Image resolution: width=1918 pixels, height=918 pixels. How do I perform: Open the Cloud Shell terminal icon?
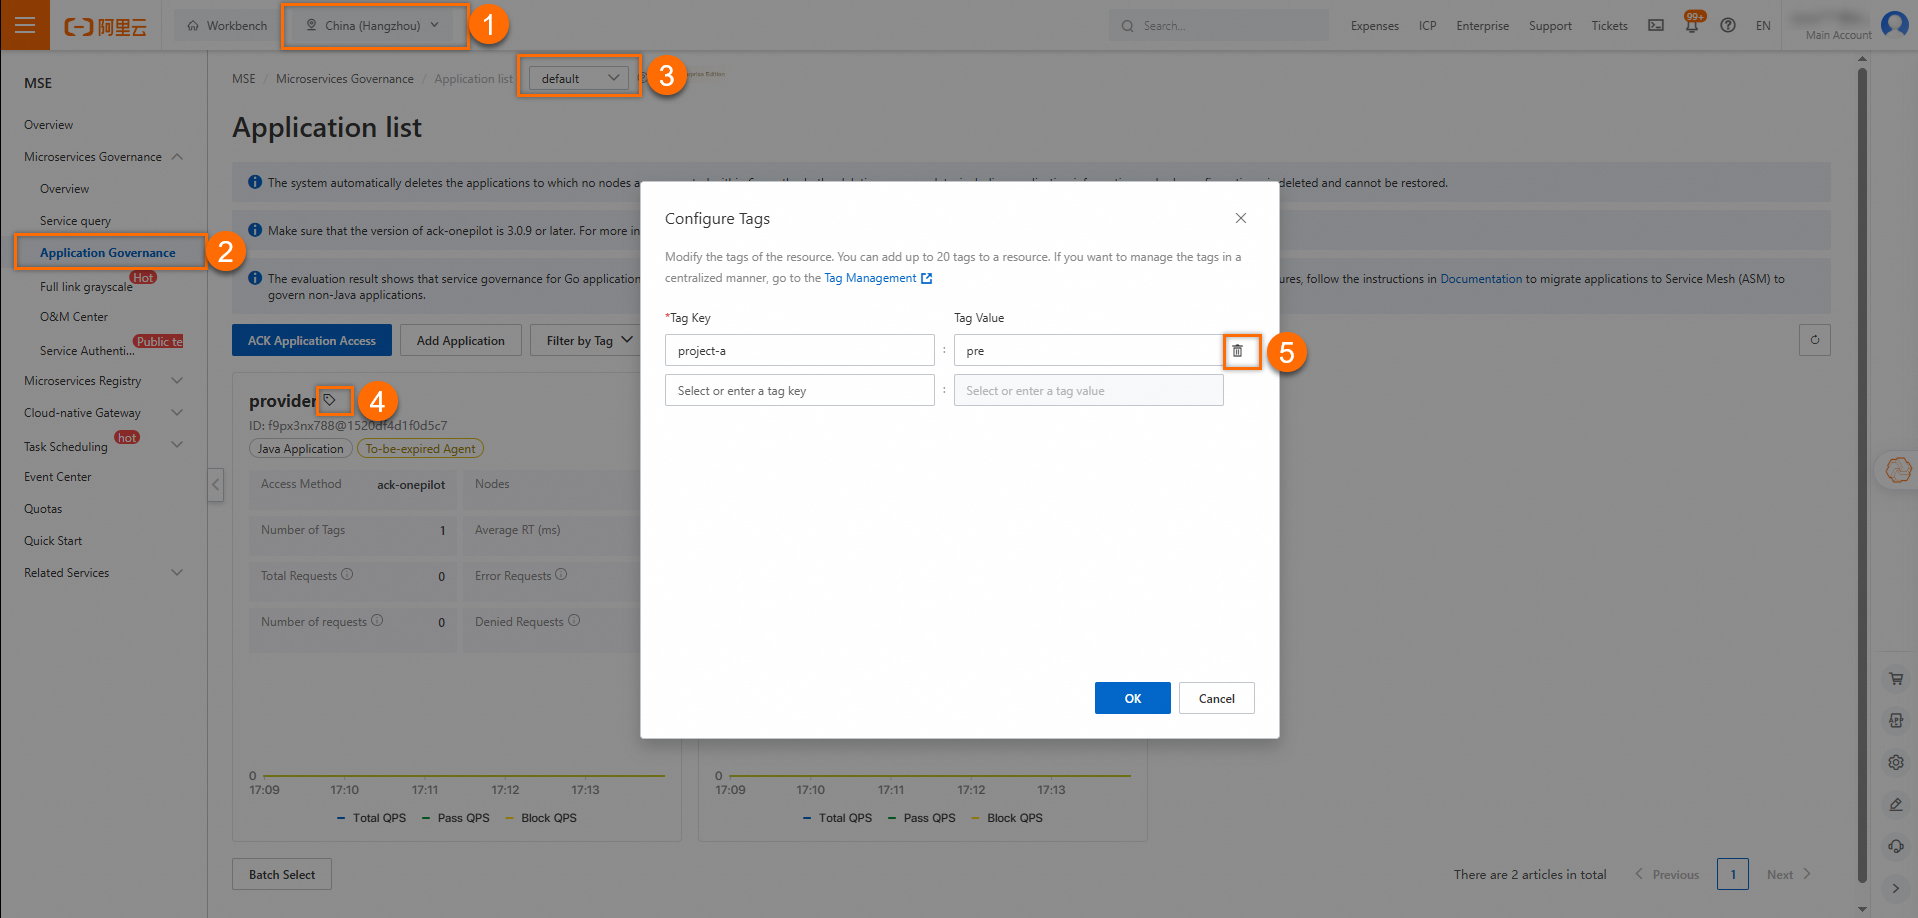click(x=1656, y=26)
